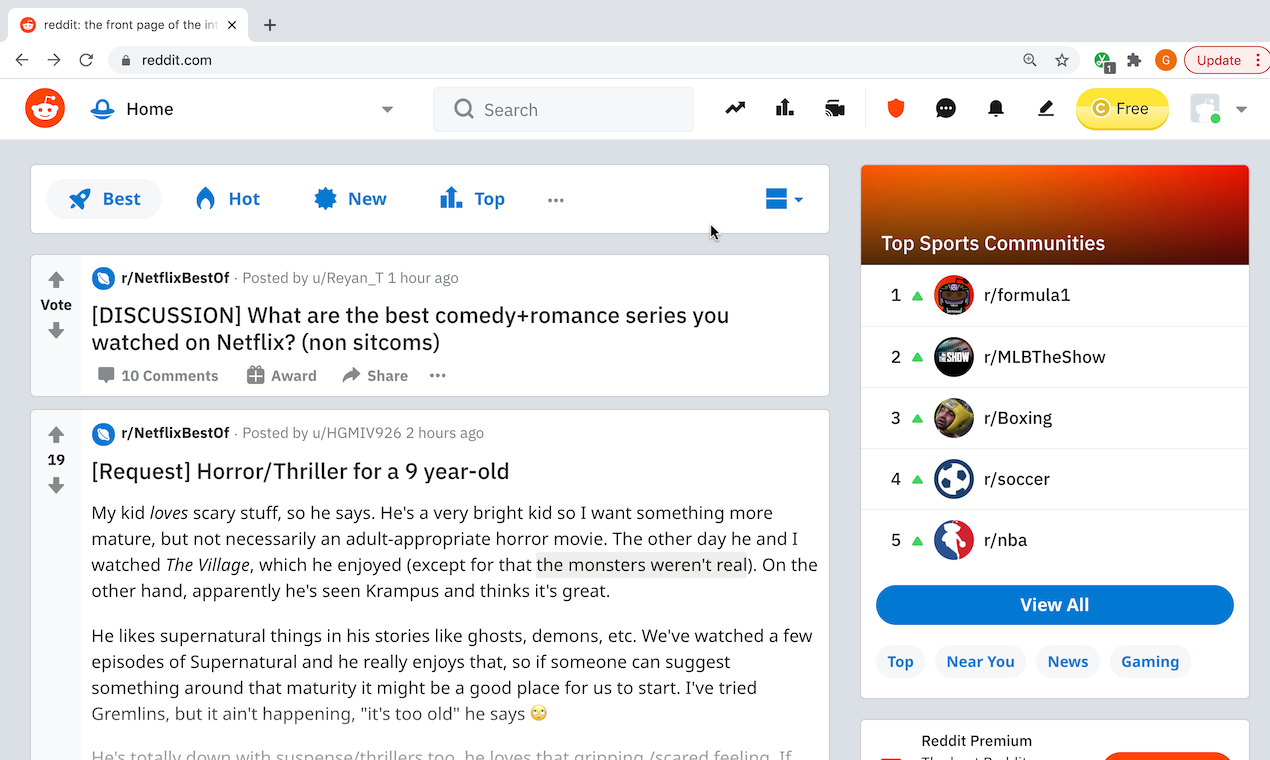Downvote the Horror/Thriller request post

56,485
